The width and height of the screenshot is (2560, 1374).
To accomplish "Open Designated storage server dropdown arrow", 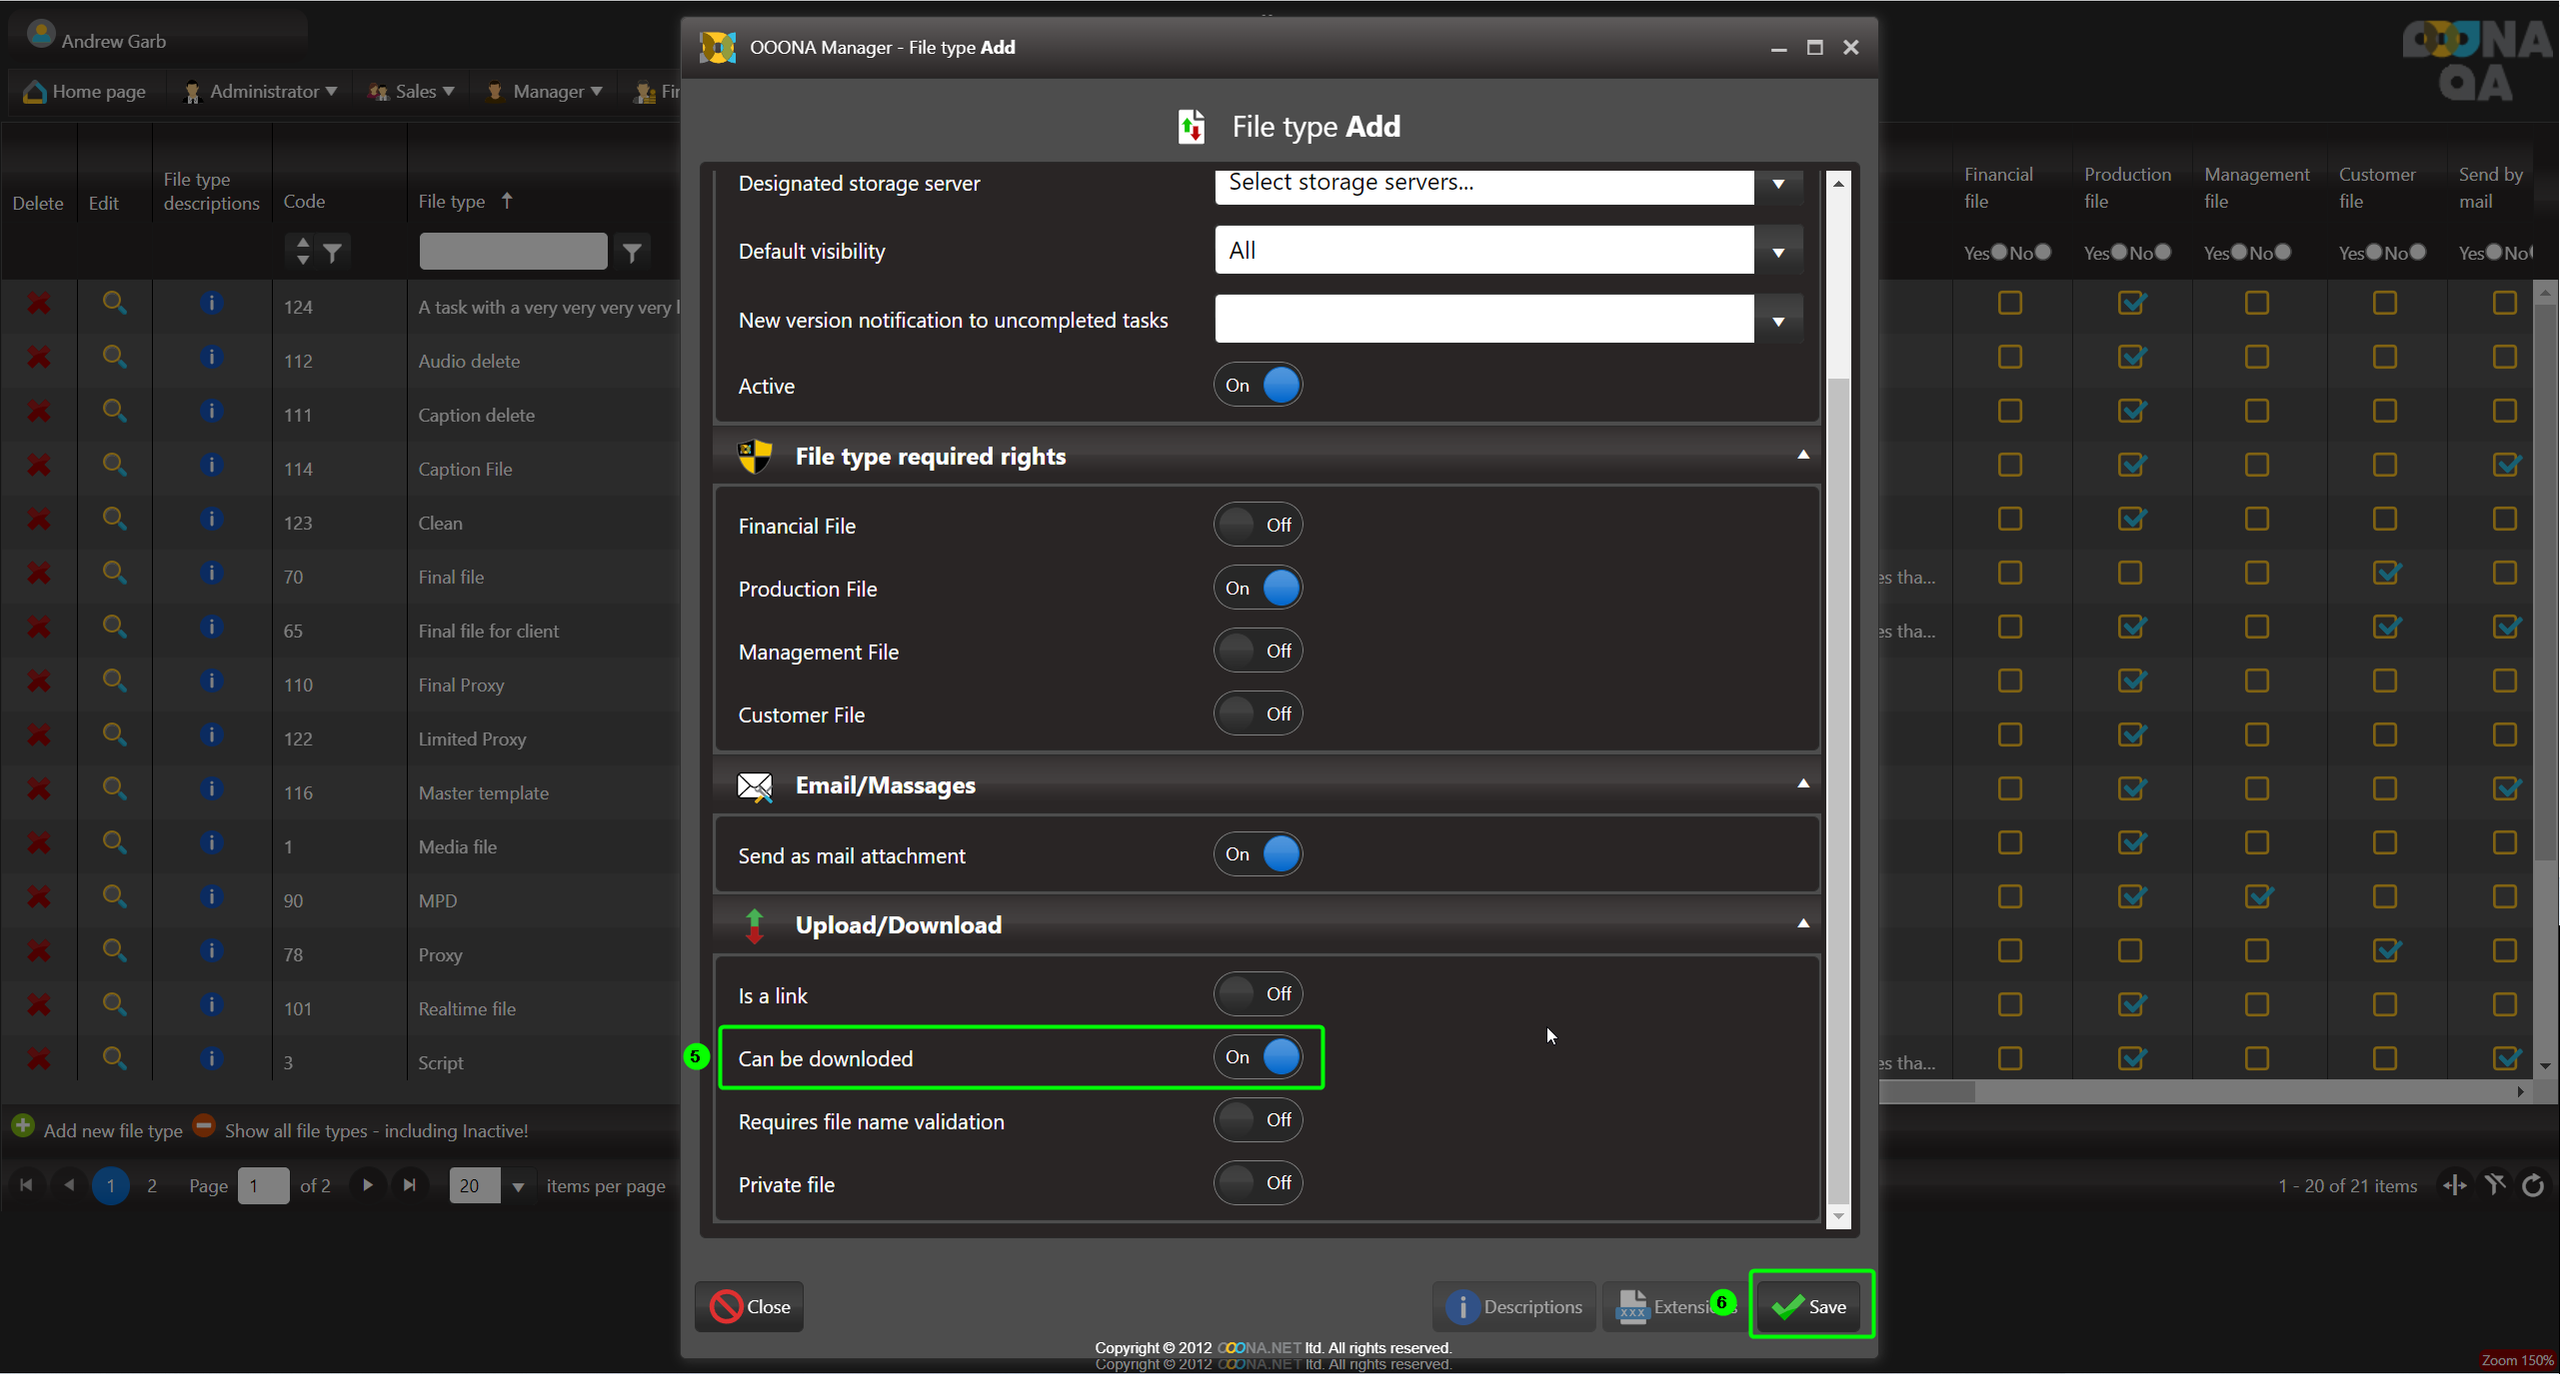I will tap(1777, 184).
